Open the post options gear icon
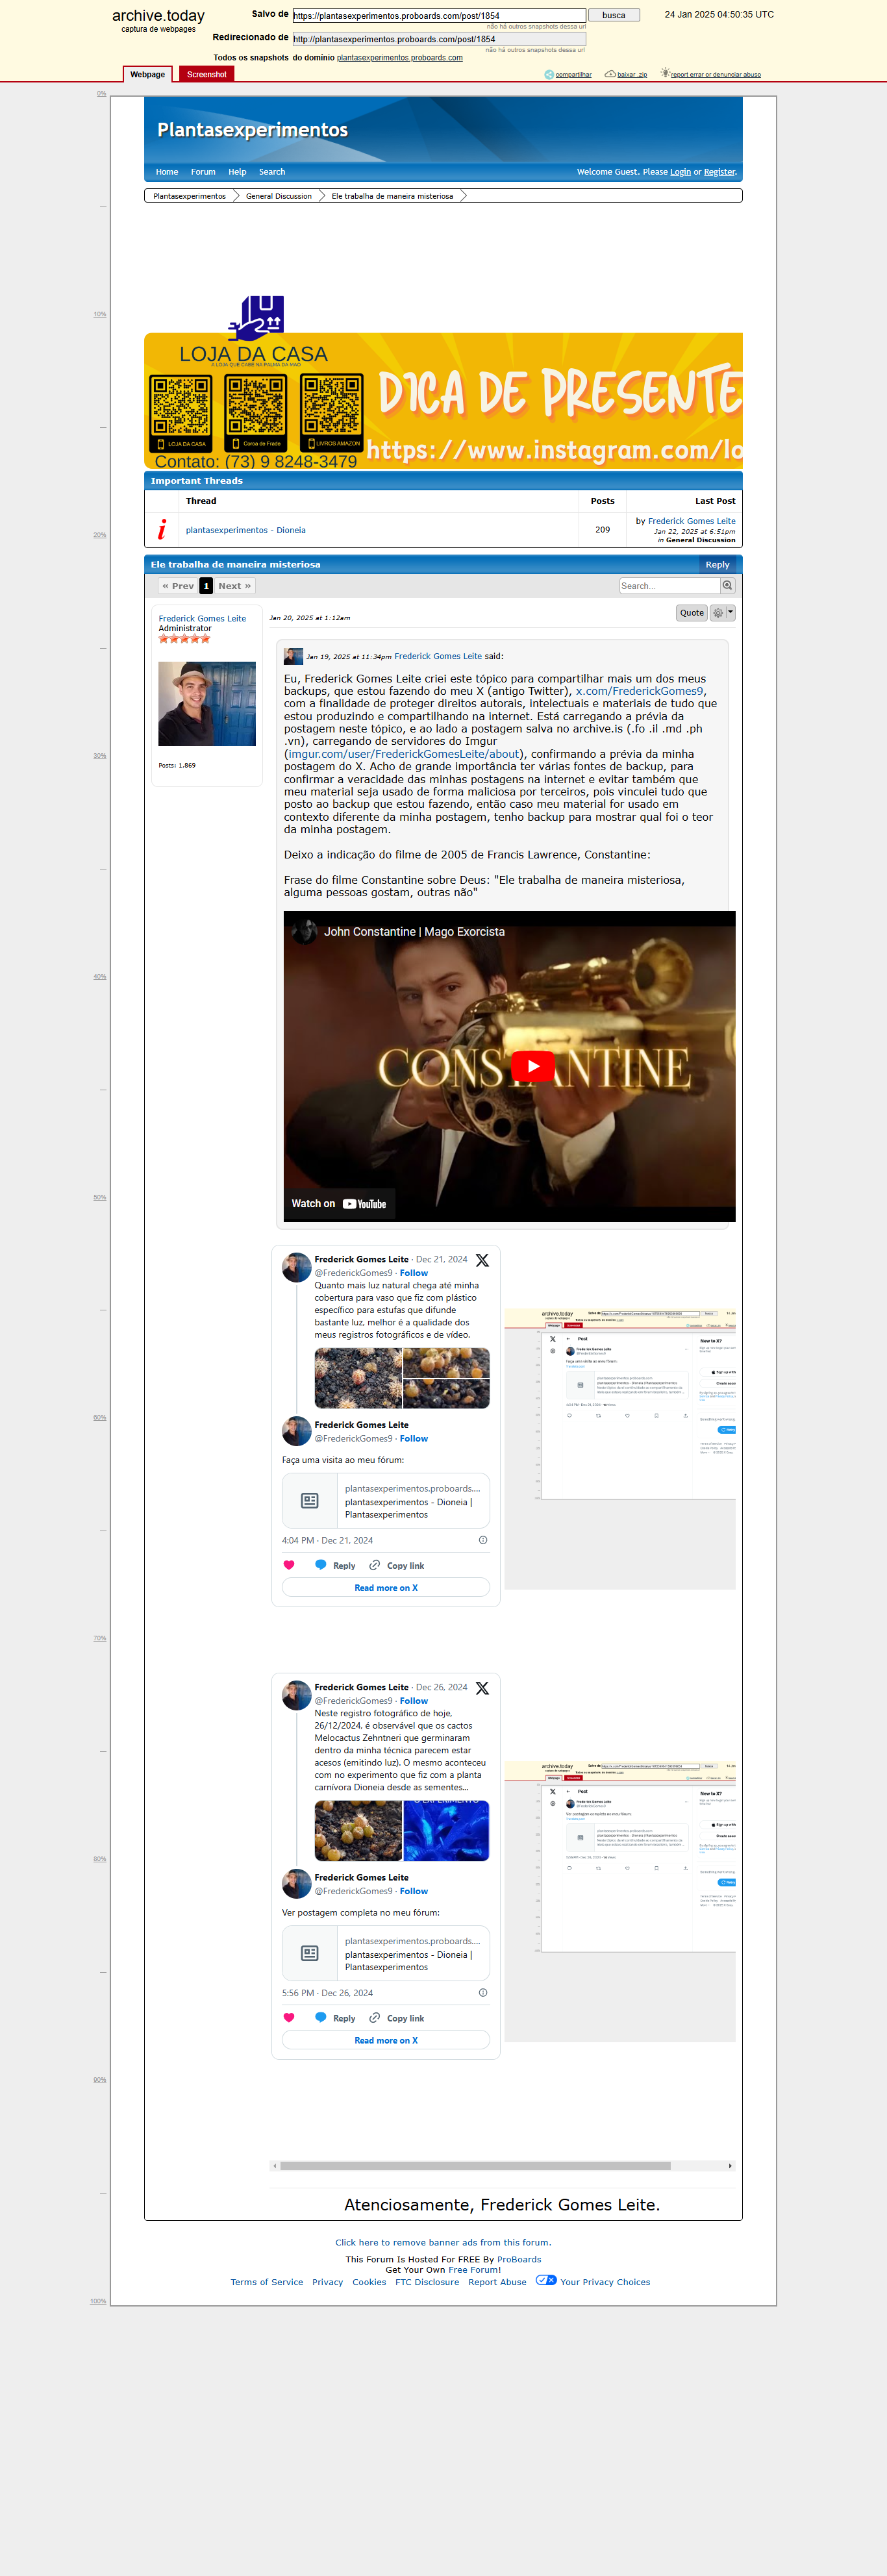The image size is (887, 2576). [x=717, y=613]
